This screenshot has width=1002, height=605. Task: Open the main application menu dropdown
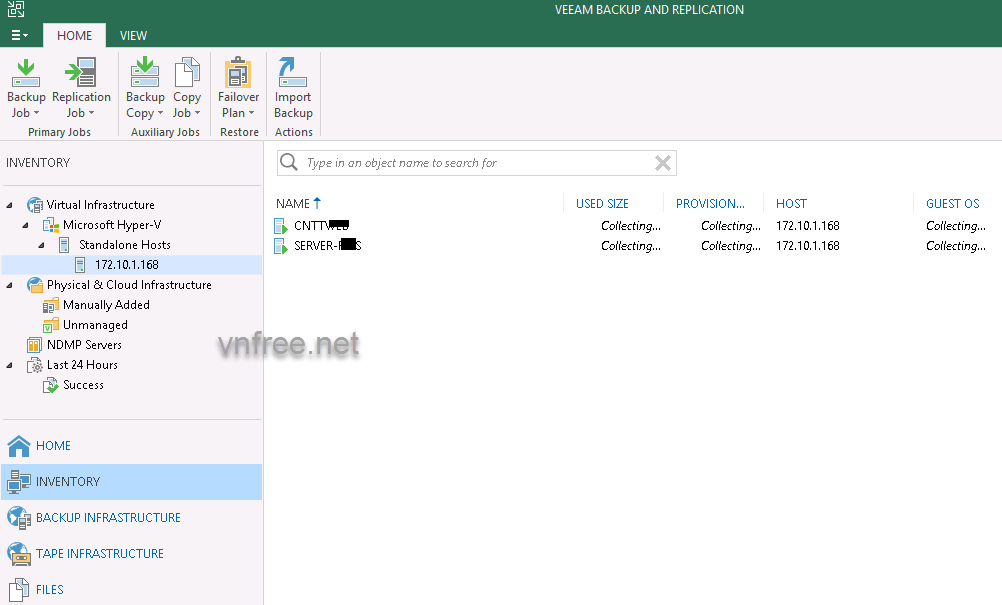click(19, 35)
